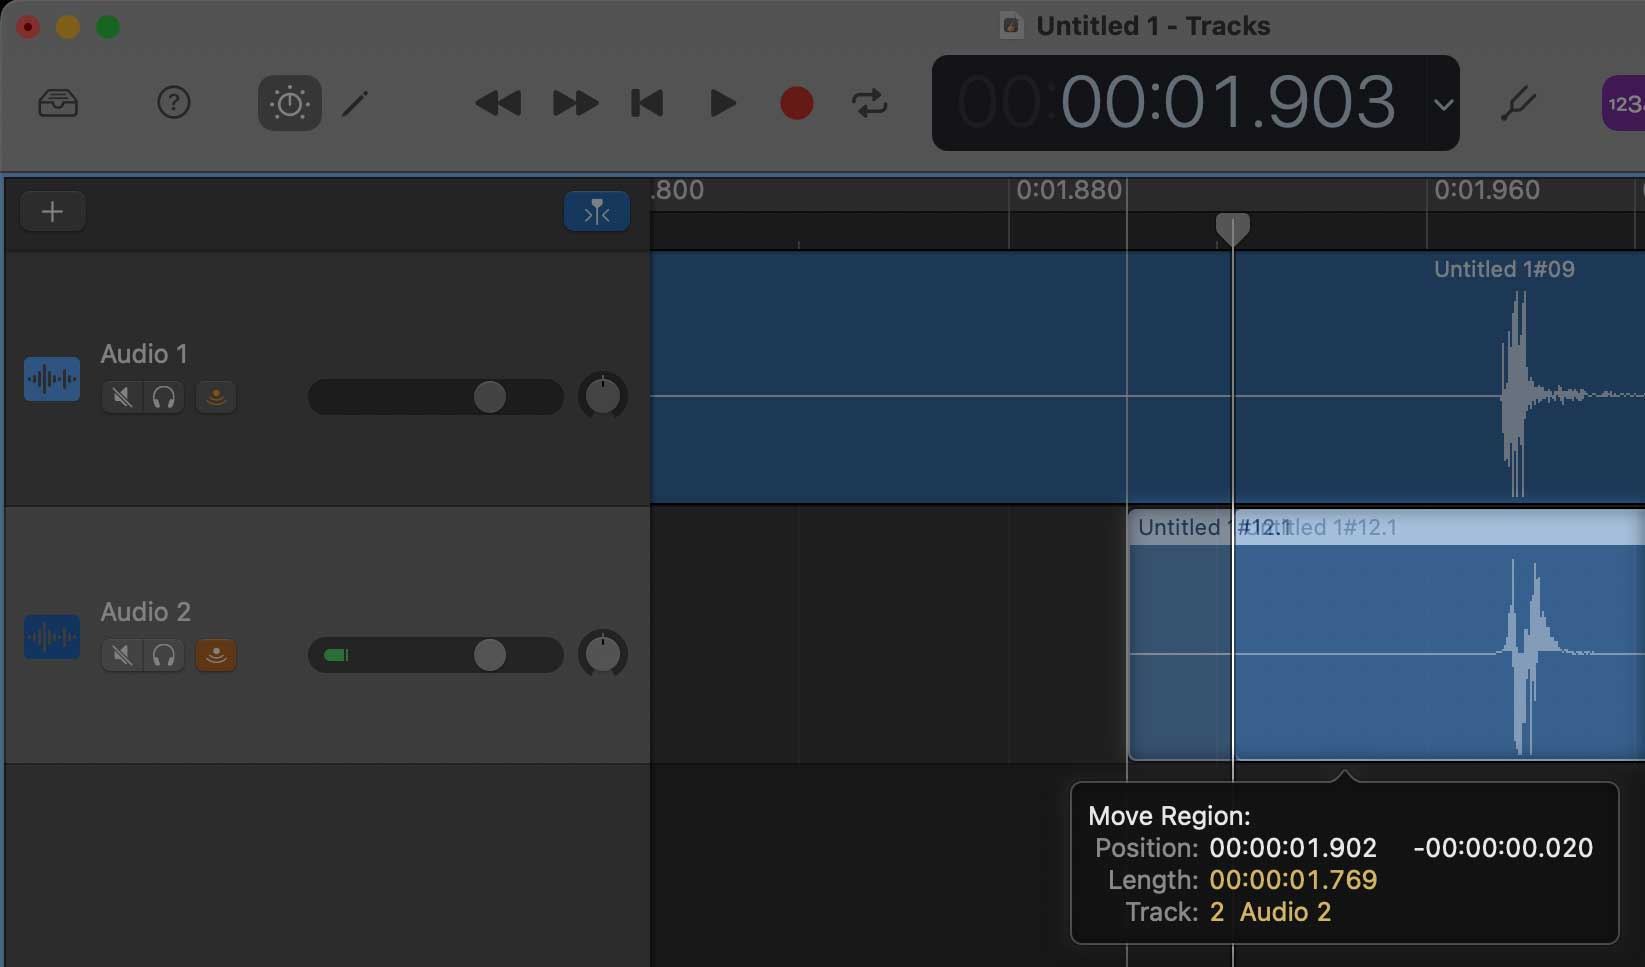
Task: Solo Audio 1 with the headphones button
Action: pyautogui.click(x=164, y=398)
